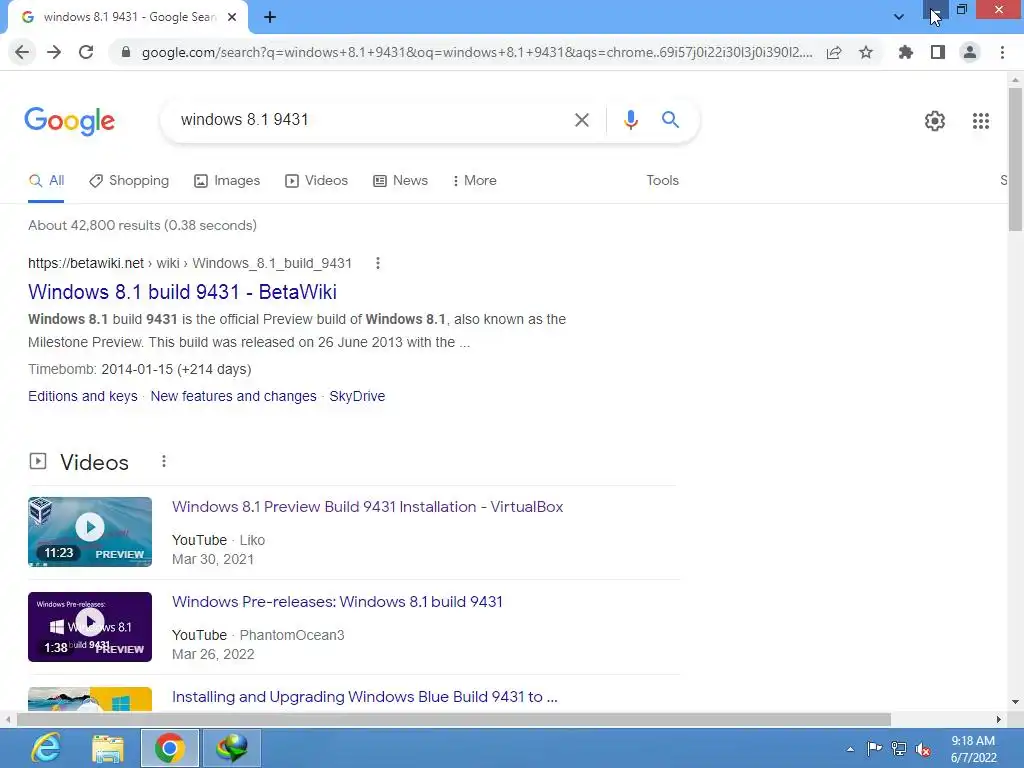Screen dimensions: 1024x768
Task: Open the Chrome profile avatar
Action: tap(970, 52)
